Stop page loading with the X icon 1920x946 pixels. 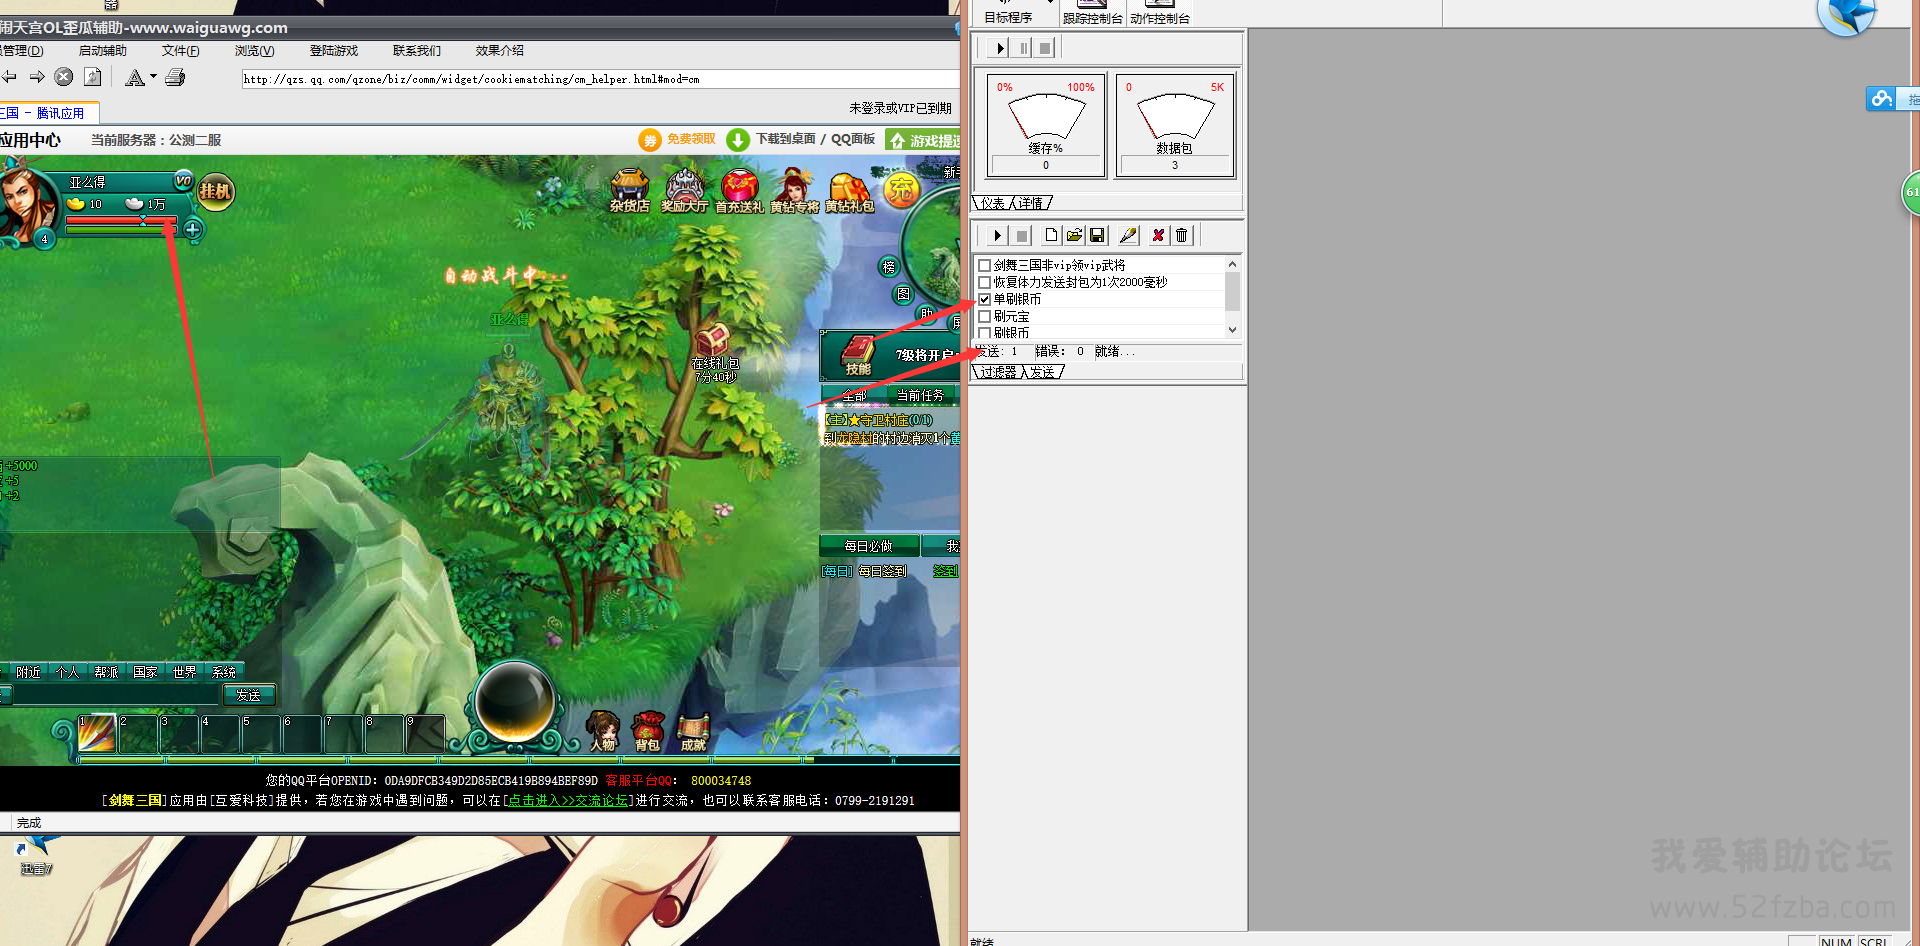tap(64, 77)
